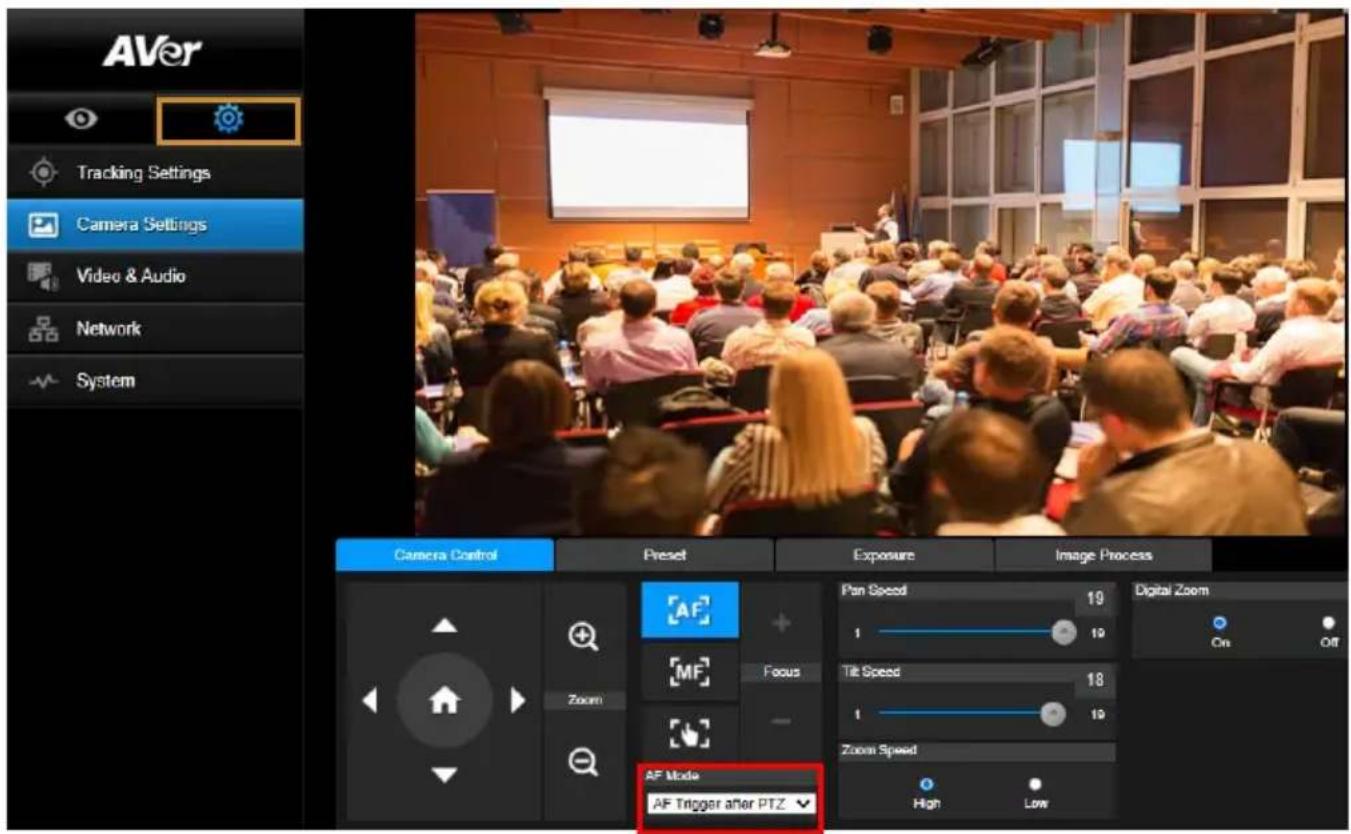Tilt camera up with up arrow
Image resolution: width=1351 pixels, height=834 pixels.
[445, 626]
